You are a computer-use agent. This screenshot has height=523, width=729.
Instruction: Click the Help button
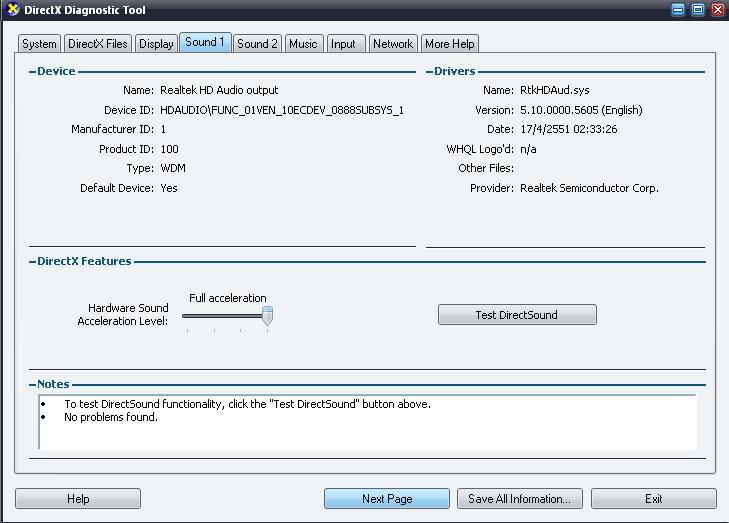[x=78, y=499]
